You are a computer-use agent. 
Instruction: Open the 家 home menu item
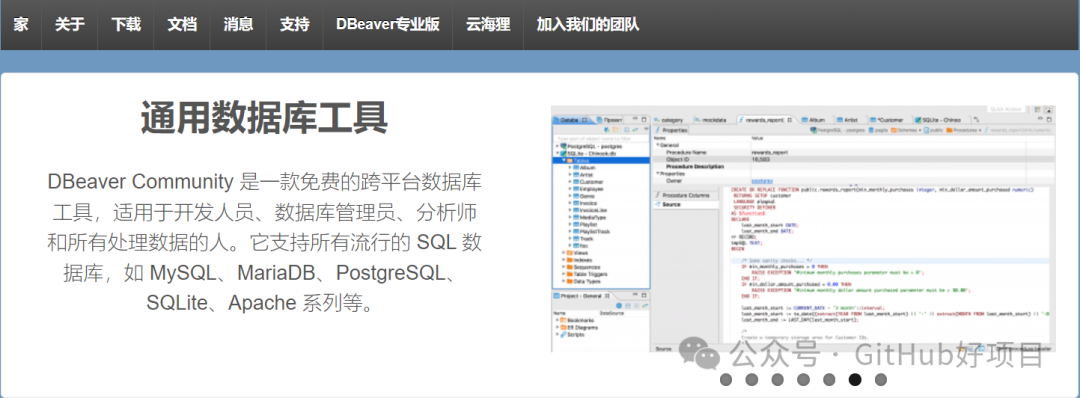coord(21,25)
